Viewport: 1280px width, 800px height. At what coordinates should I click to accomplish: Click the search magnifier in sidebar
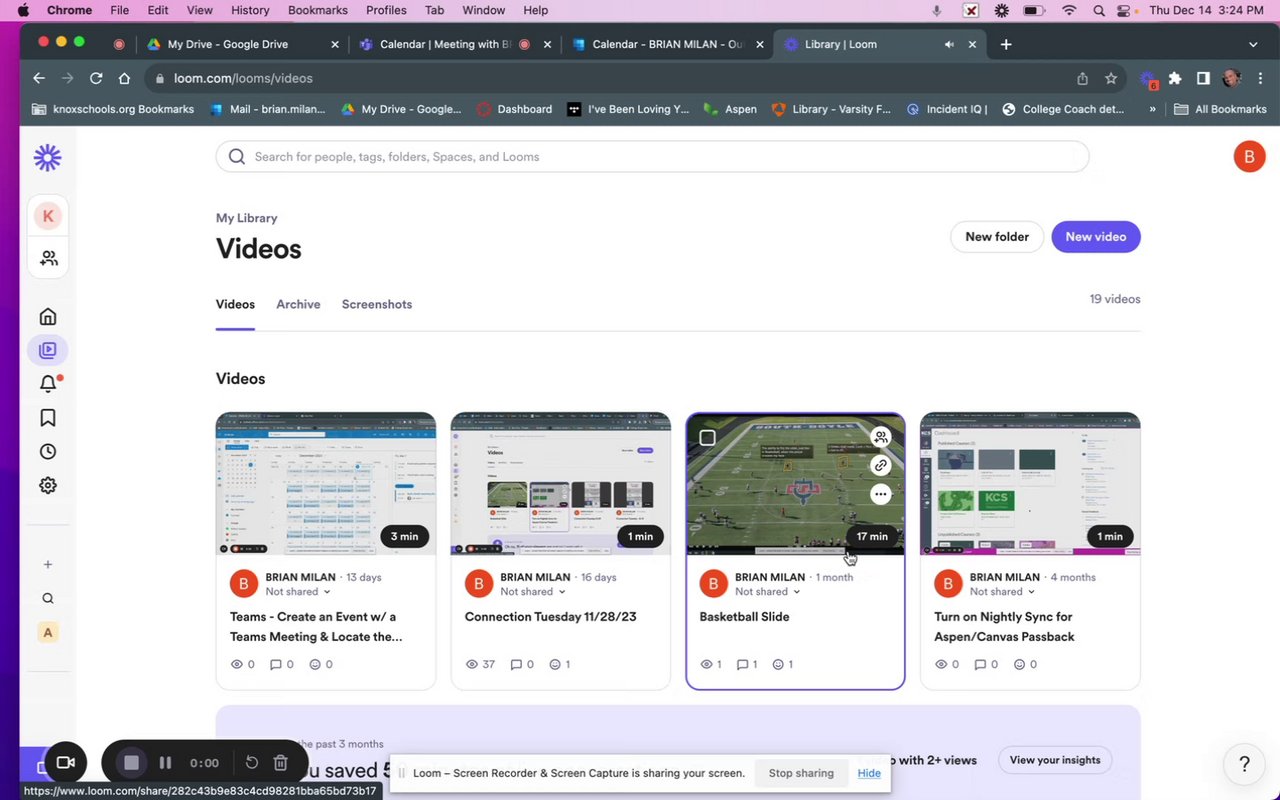click(47, 599)
